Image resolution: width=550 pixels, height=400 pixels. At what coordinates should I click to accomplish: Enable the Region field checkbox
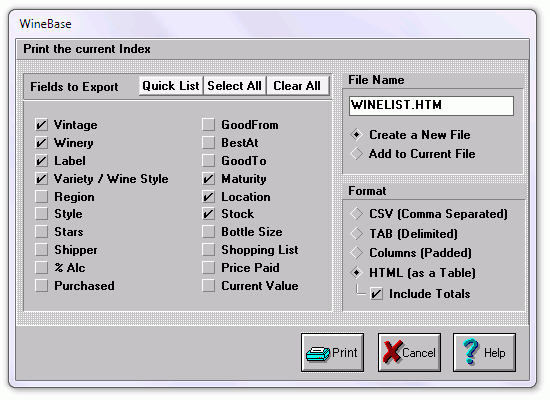point(41,196)
